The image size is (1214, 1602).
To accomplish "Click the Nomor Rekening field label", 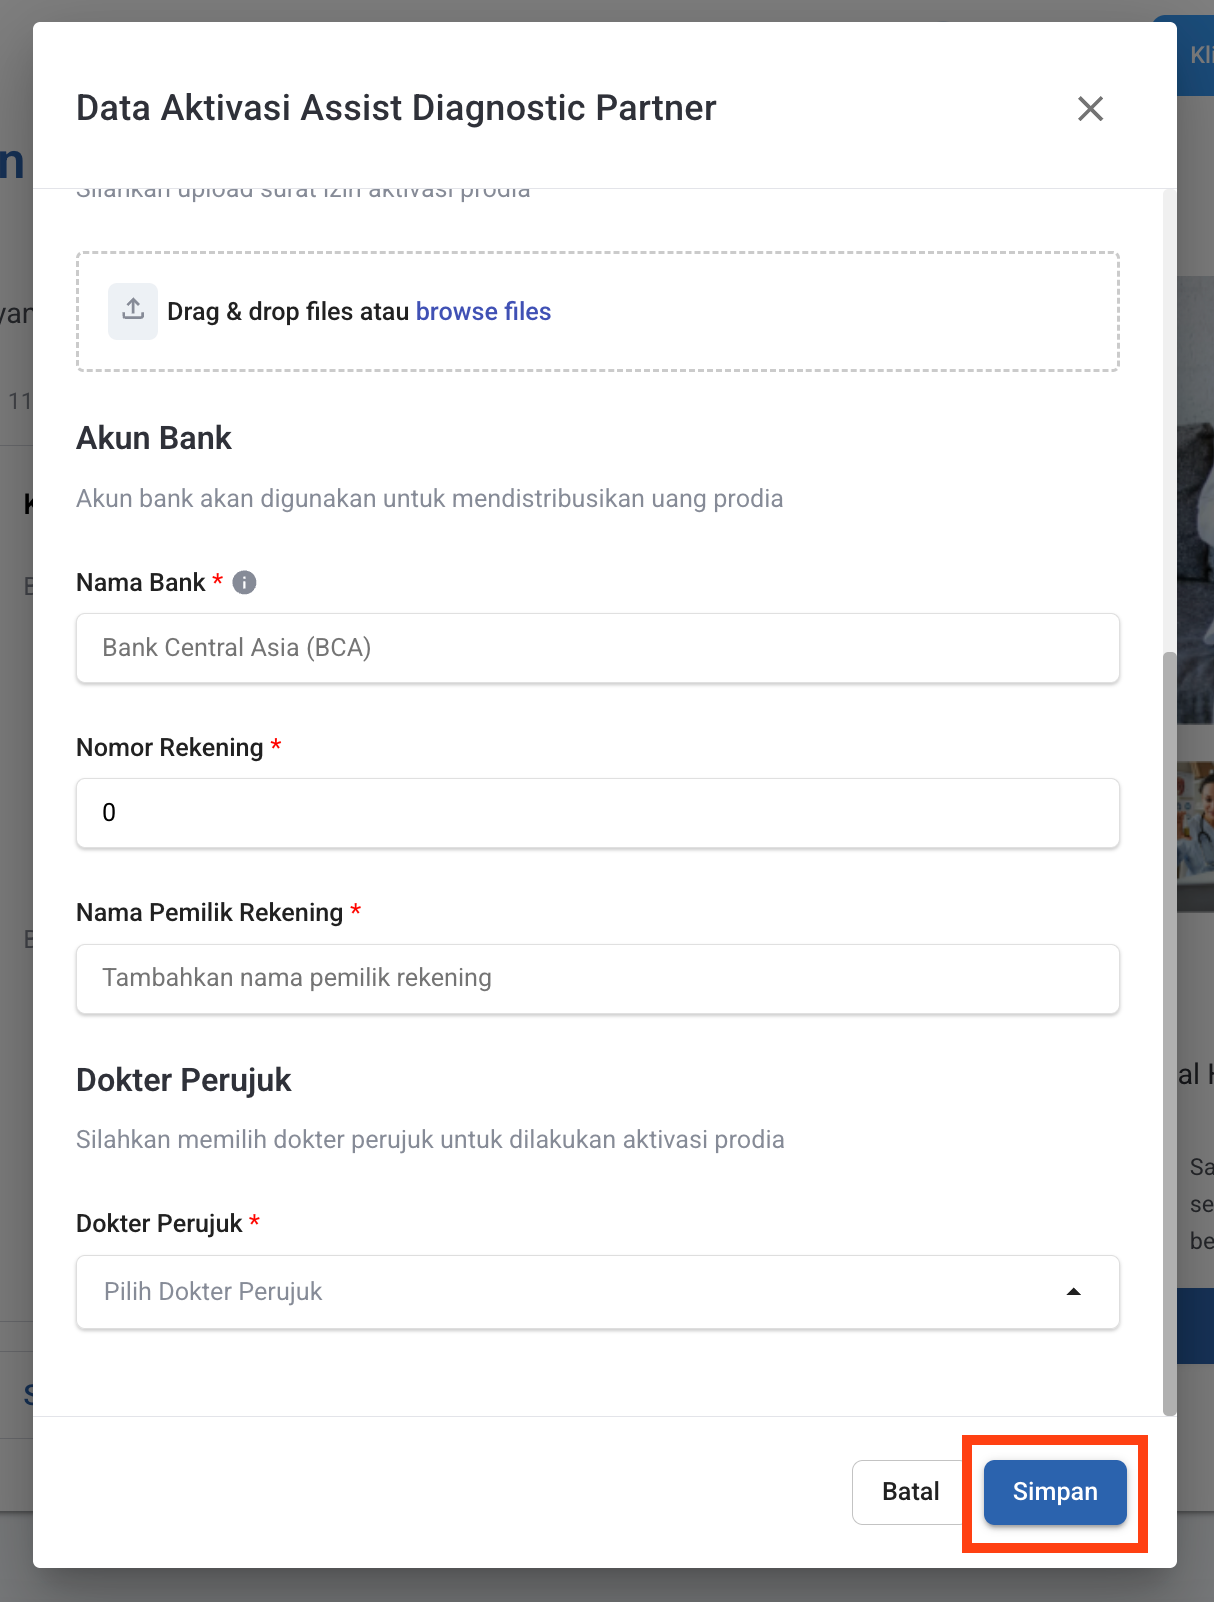I will pos(170,748).
